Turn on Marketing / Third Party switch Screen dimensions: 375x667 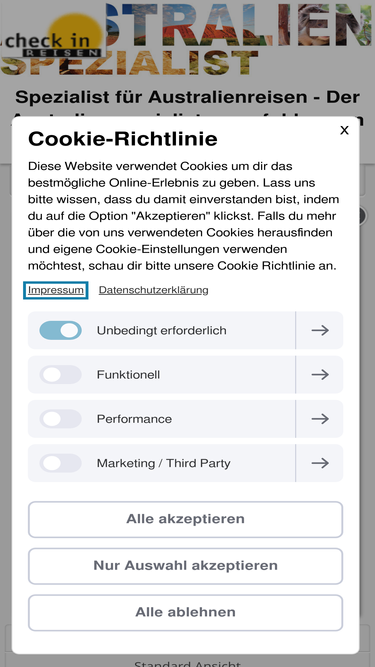(x=60, y=463)
